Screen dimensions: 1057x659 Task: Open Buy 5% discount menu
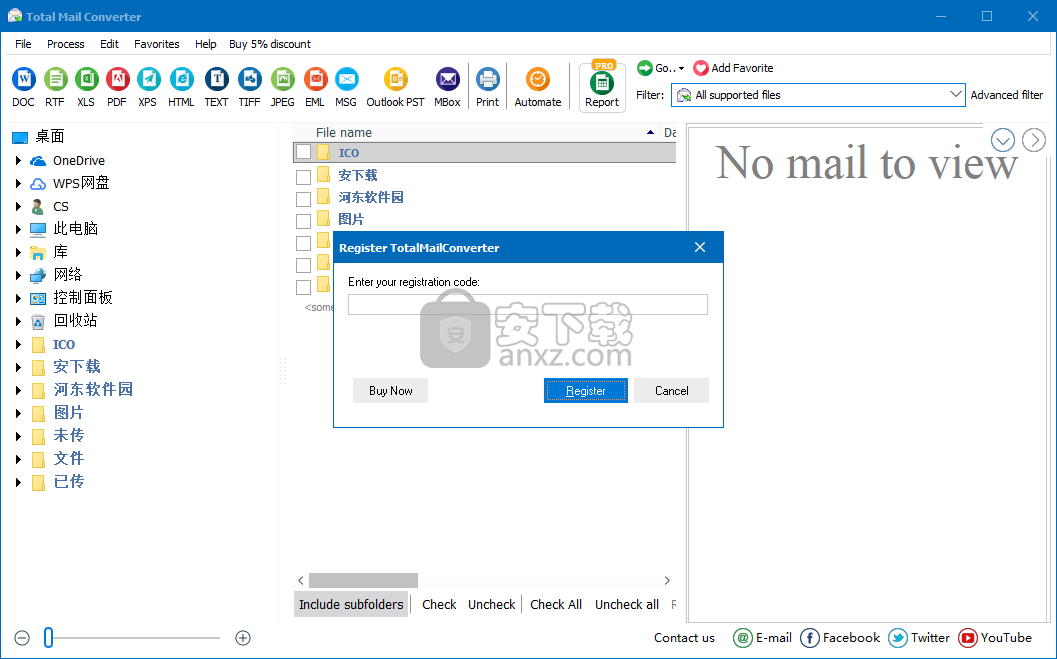point(270,44)
